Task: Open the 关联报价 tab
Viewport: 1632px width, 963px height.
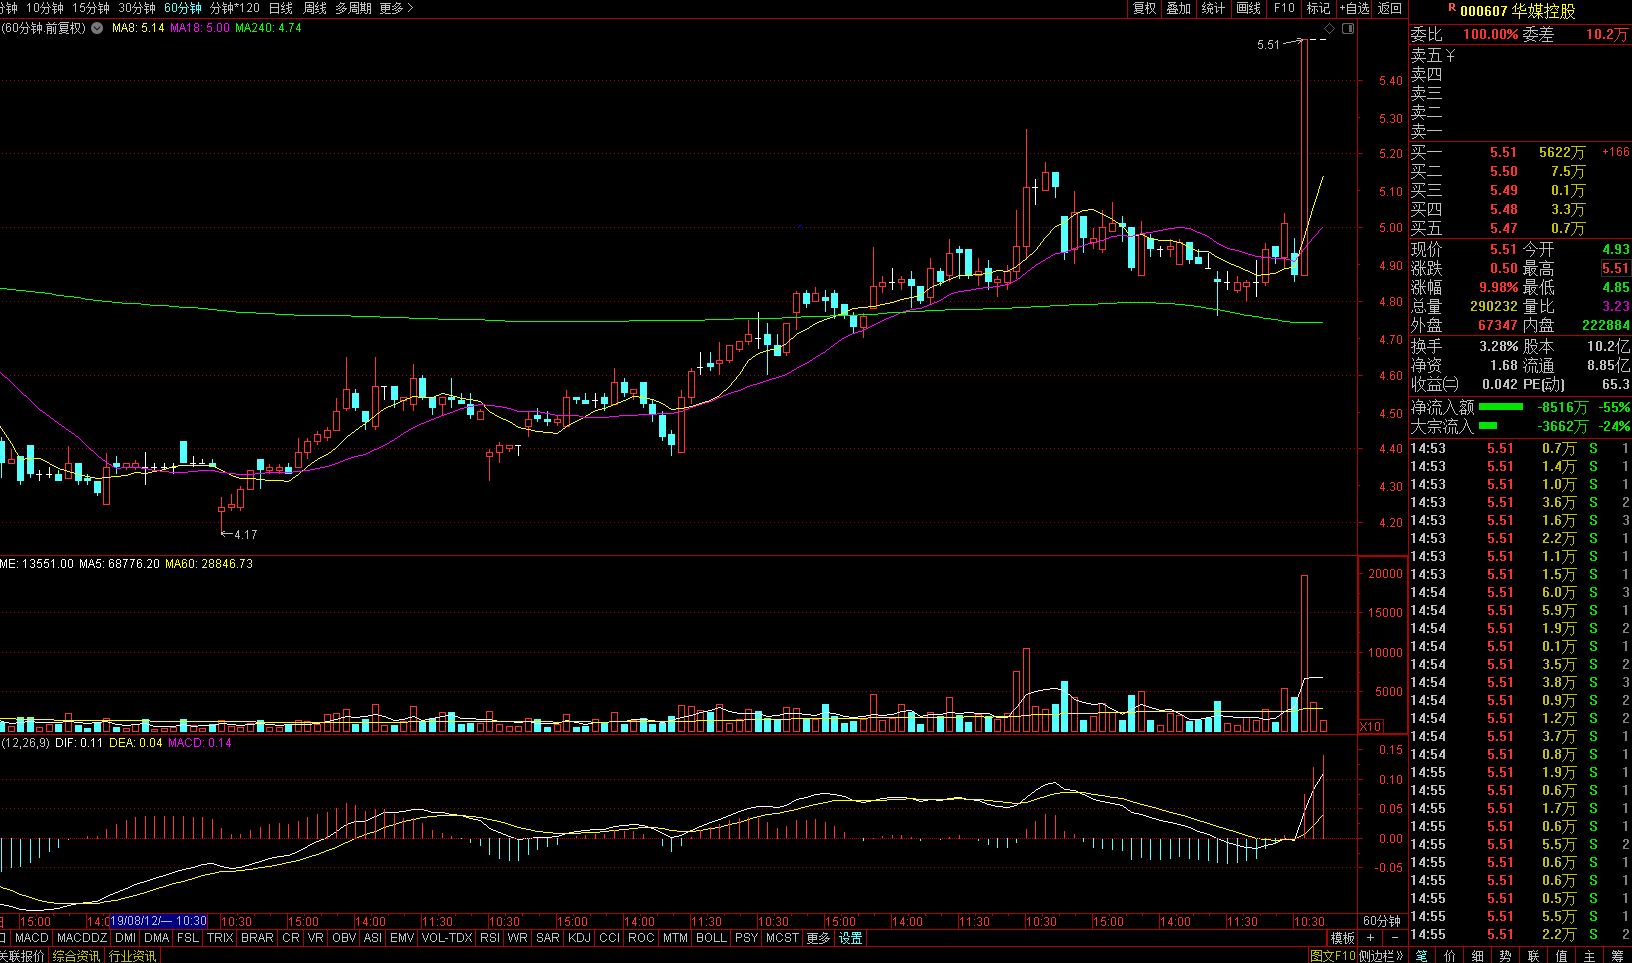Action: [22, 956]
